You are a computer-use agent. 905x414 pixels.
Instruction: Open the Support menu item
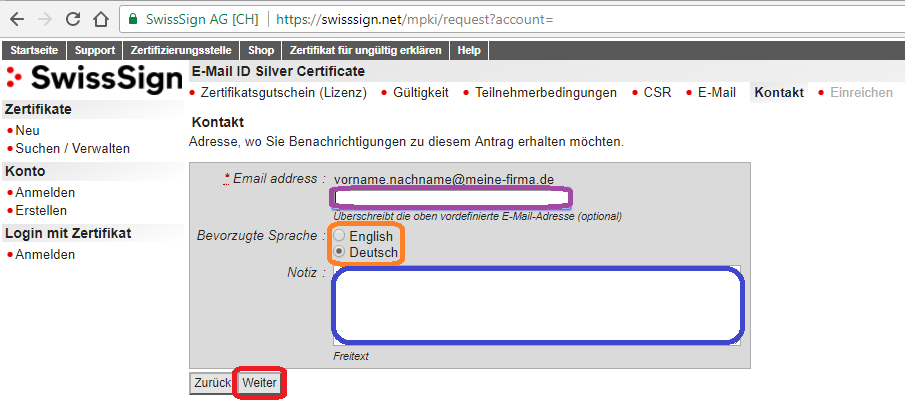95,50
